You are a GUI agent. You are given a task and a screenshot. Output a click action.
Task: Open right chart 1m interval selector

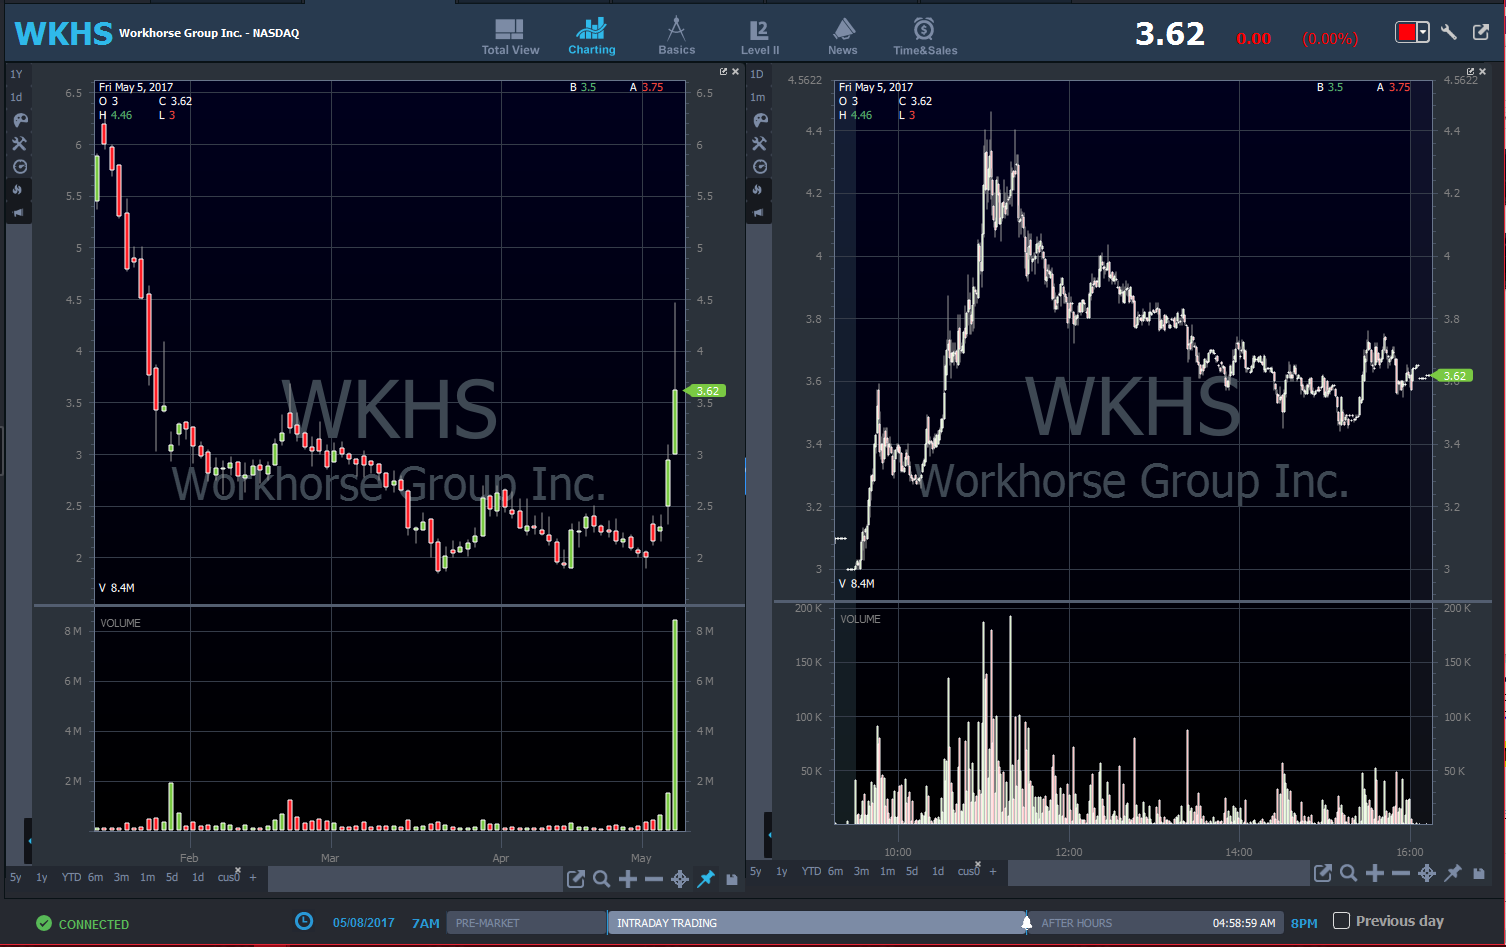click(x=758, y=97)
